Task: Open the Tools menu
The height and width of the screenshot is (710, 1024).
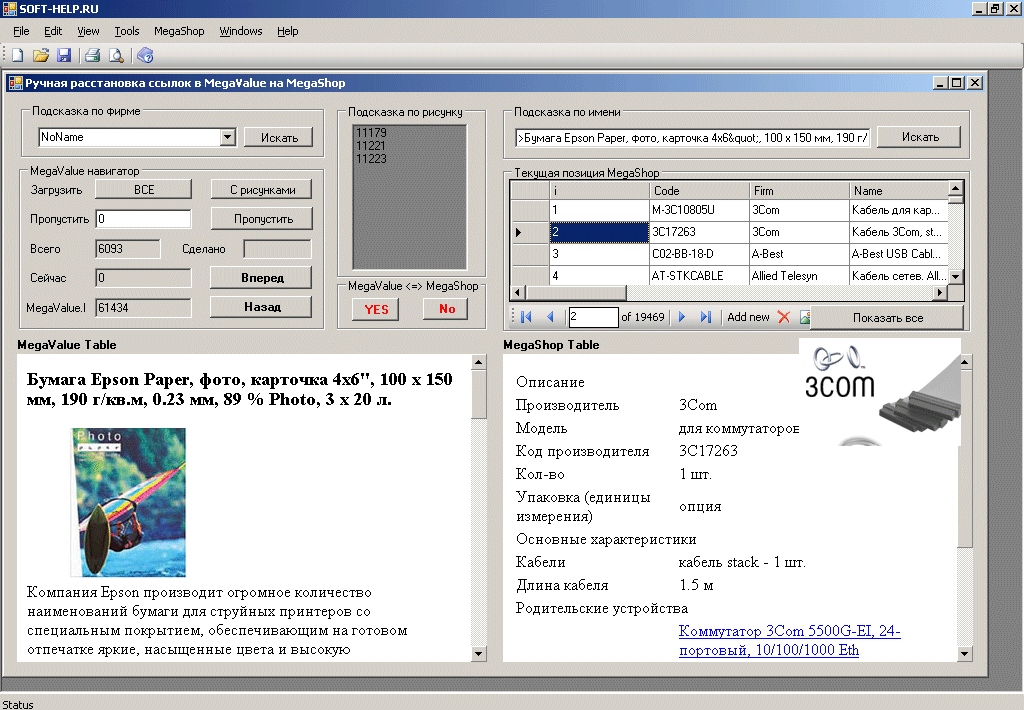Action: (127, 31)
